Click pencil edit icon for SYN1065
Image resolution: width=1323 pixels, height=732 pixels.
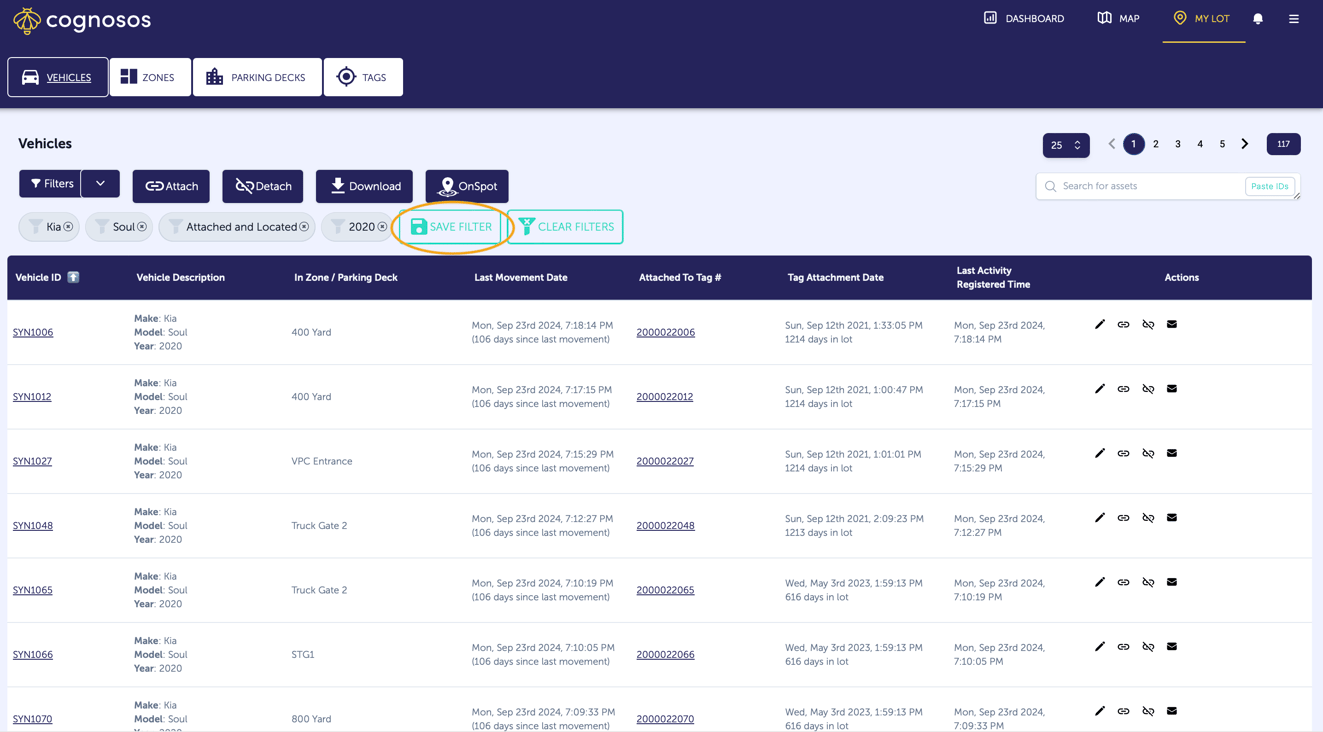1100,582
